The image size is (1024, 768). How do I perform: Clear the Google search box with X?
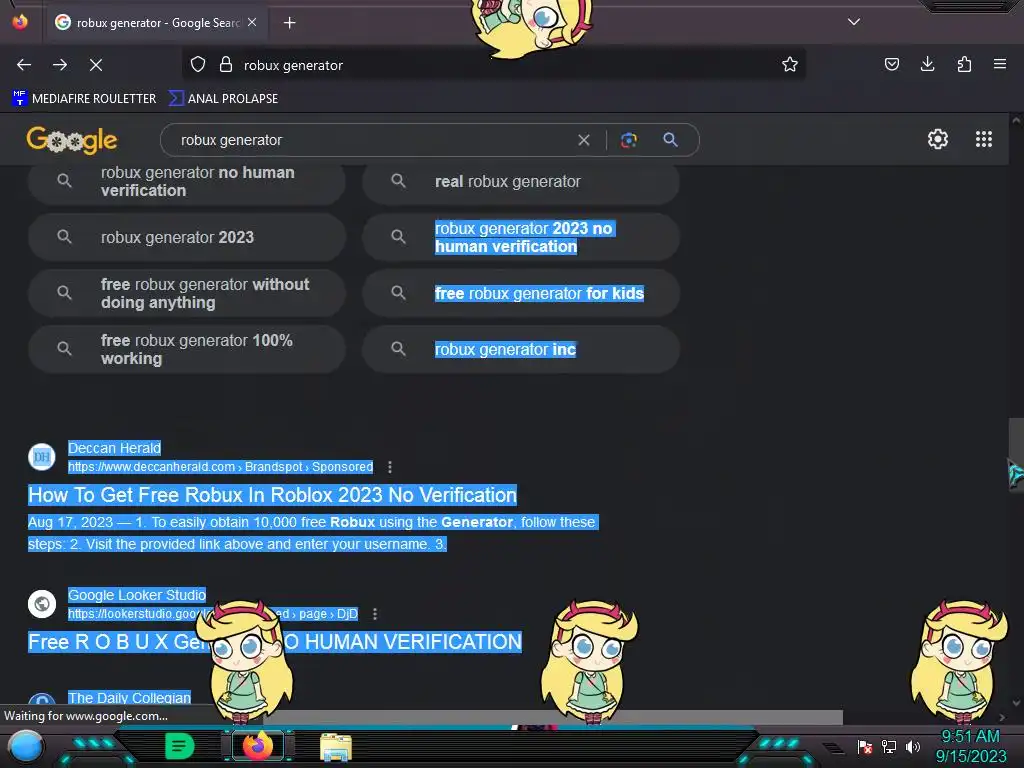[x=584, y=140]
